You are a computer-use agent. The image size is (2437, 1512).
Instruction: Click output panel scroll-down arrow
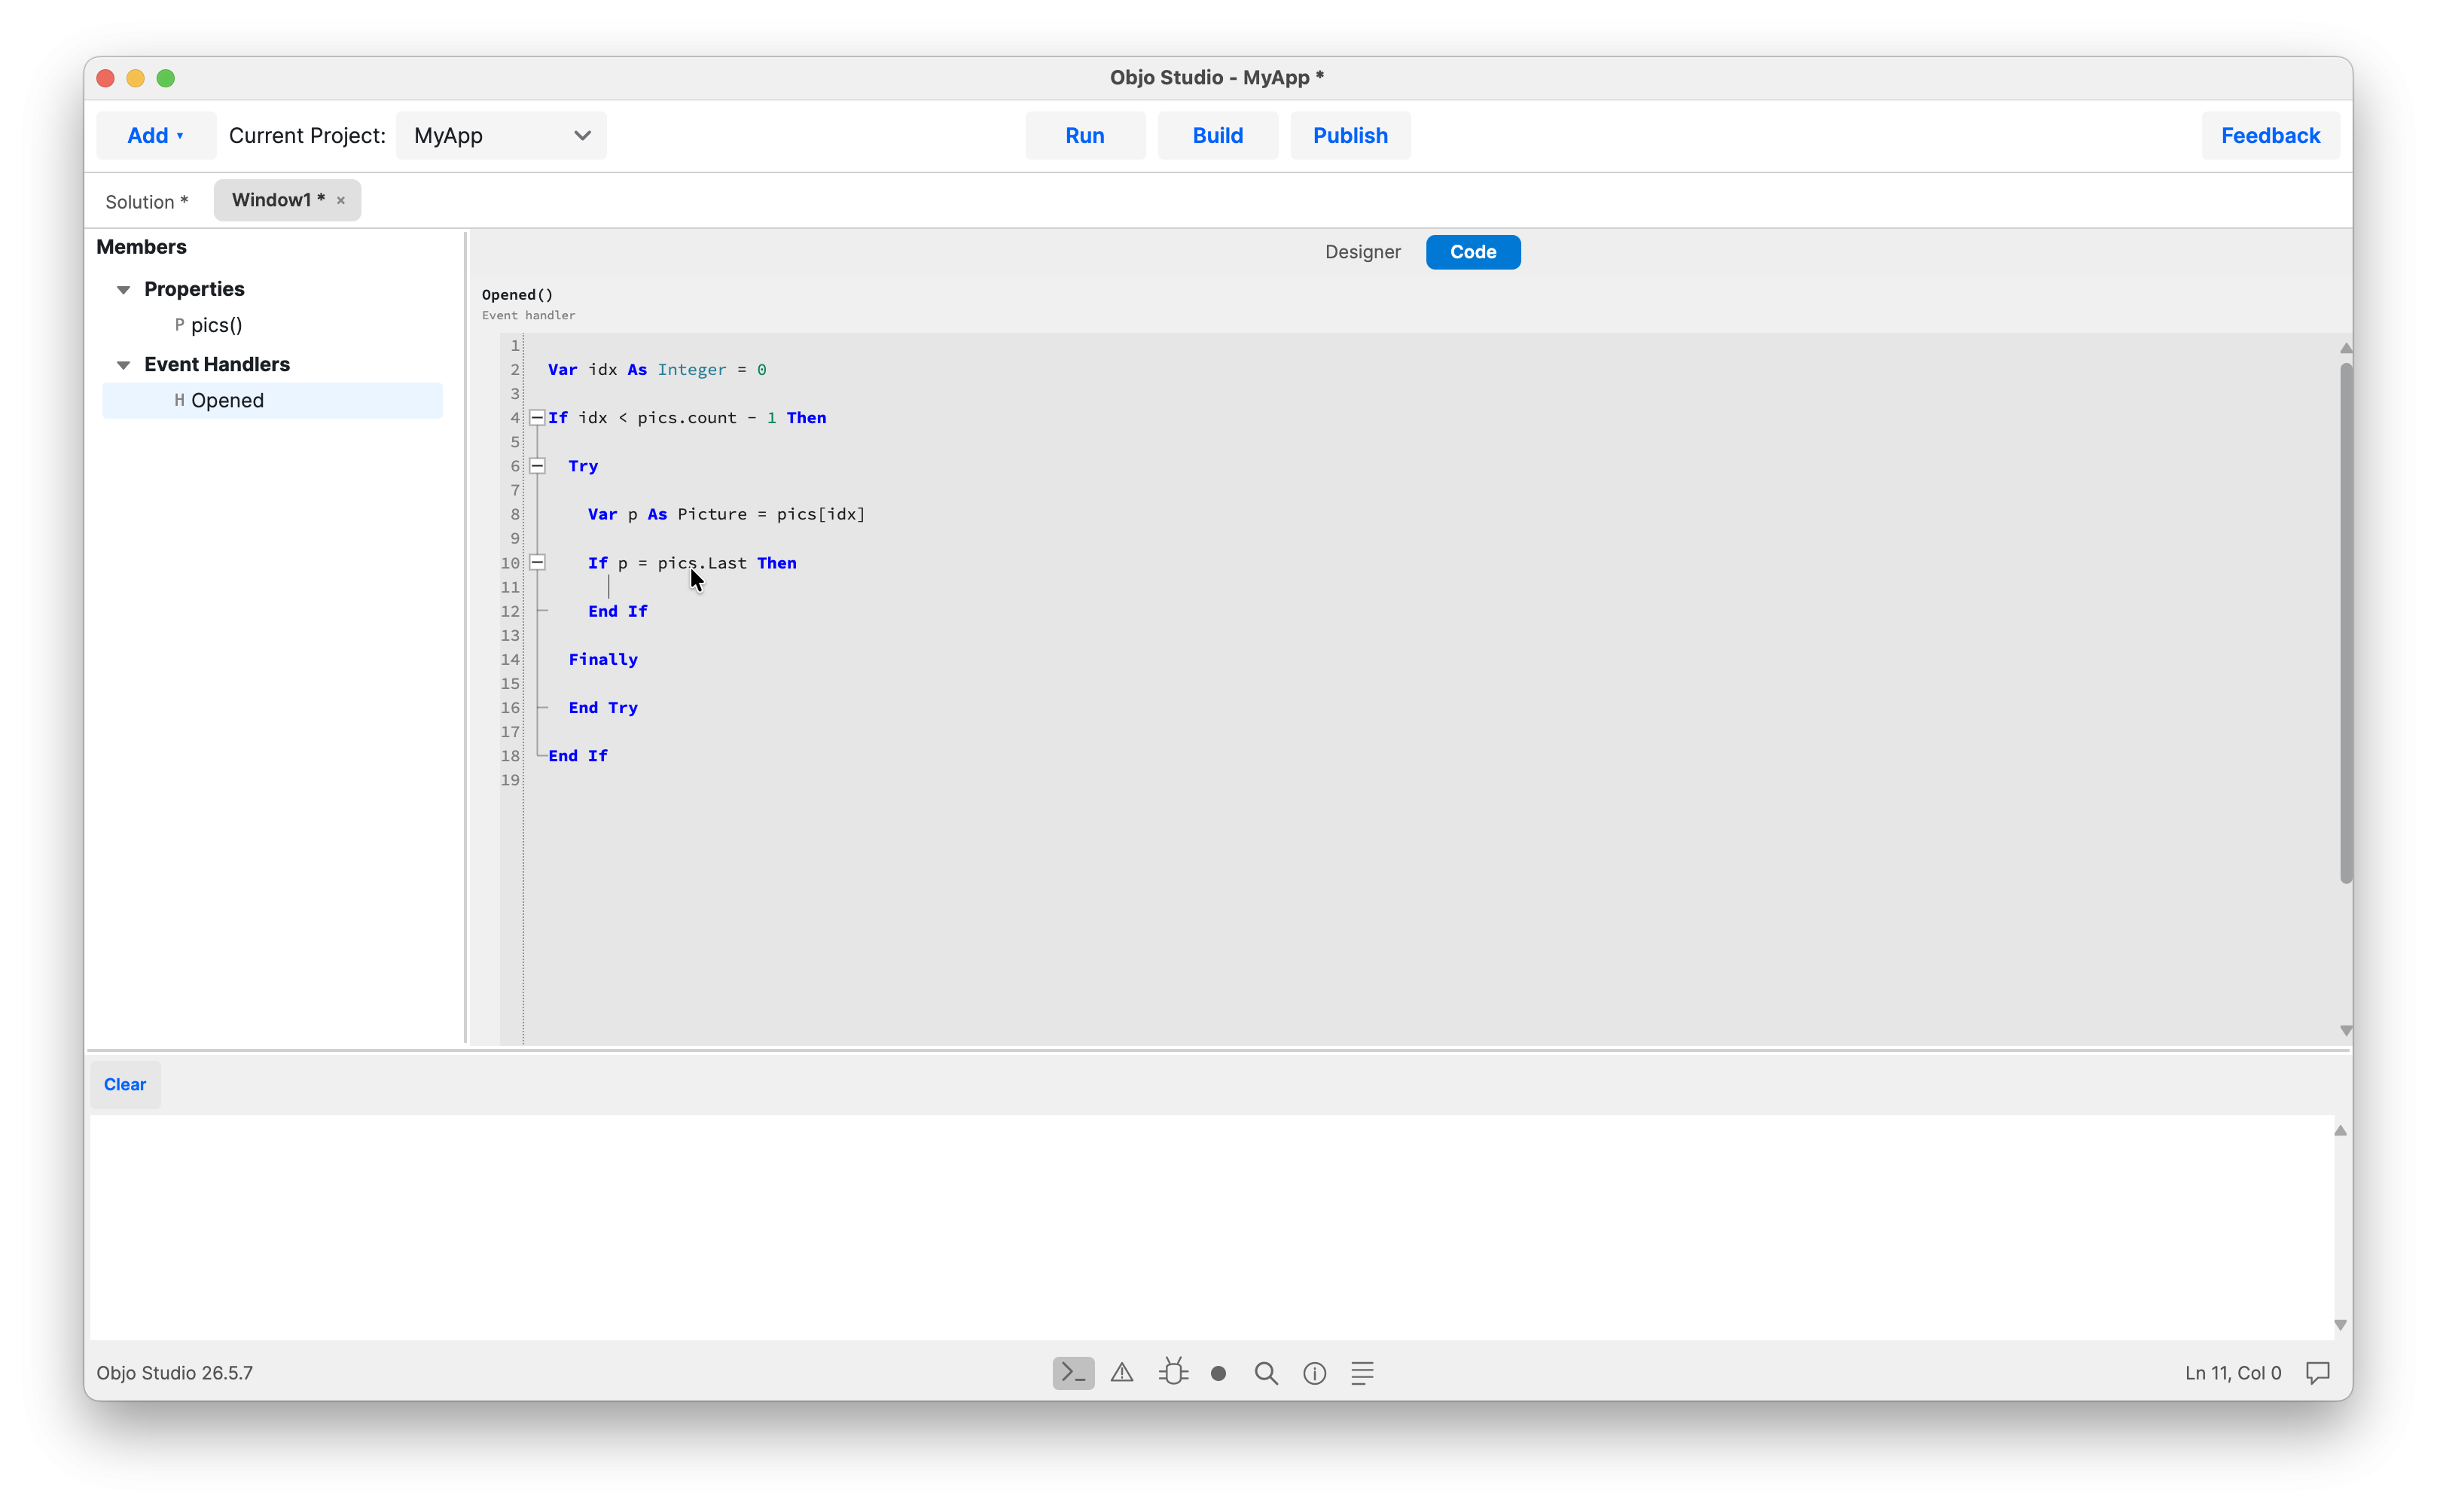tap(2340, 1324)
